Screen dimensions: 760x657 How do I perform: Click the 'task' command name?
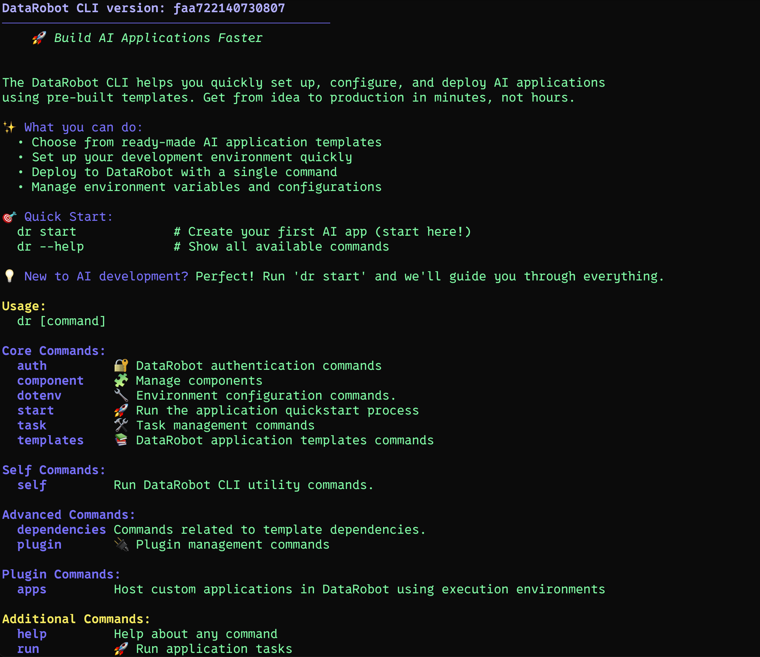(32, 425)
